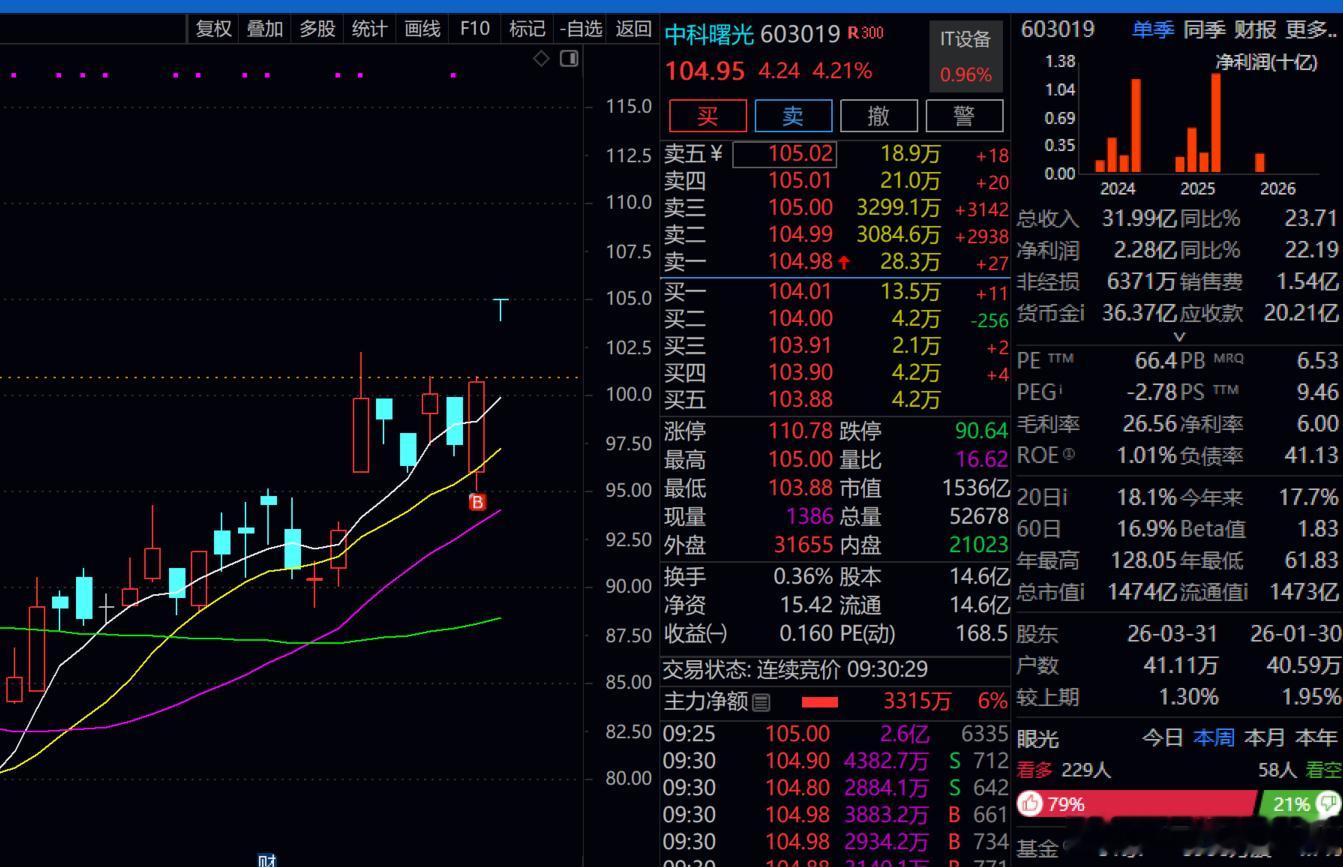The width and height of the screenshot is (1343, 867).
Task: Click the red 主力净额 flow bar
Action: (x=820, y=703)
